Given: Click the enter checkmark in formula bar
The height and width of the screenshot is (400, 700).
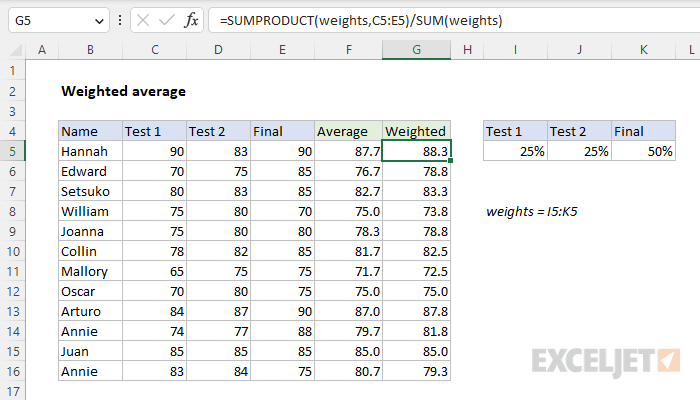Looking at the screenshot, I should tap(166, 20).
